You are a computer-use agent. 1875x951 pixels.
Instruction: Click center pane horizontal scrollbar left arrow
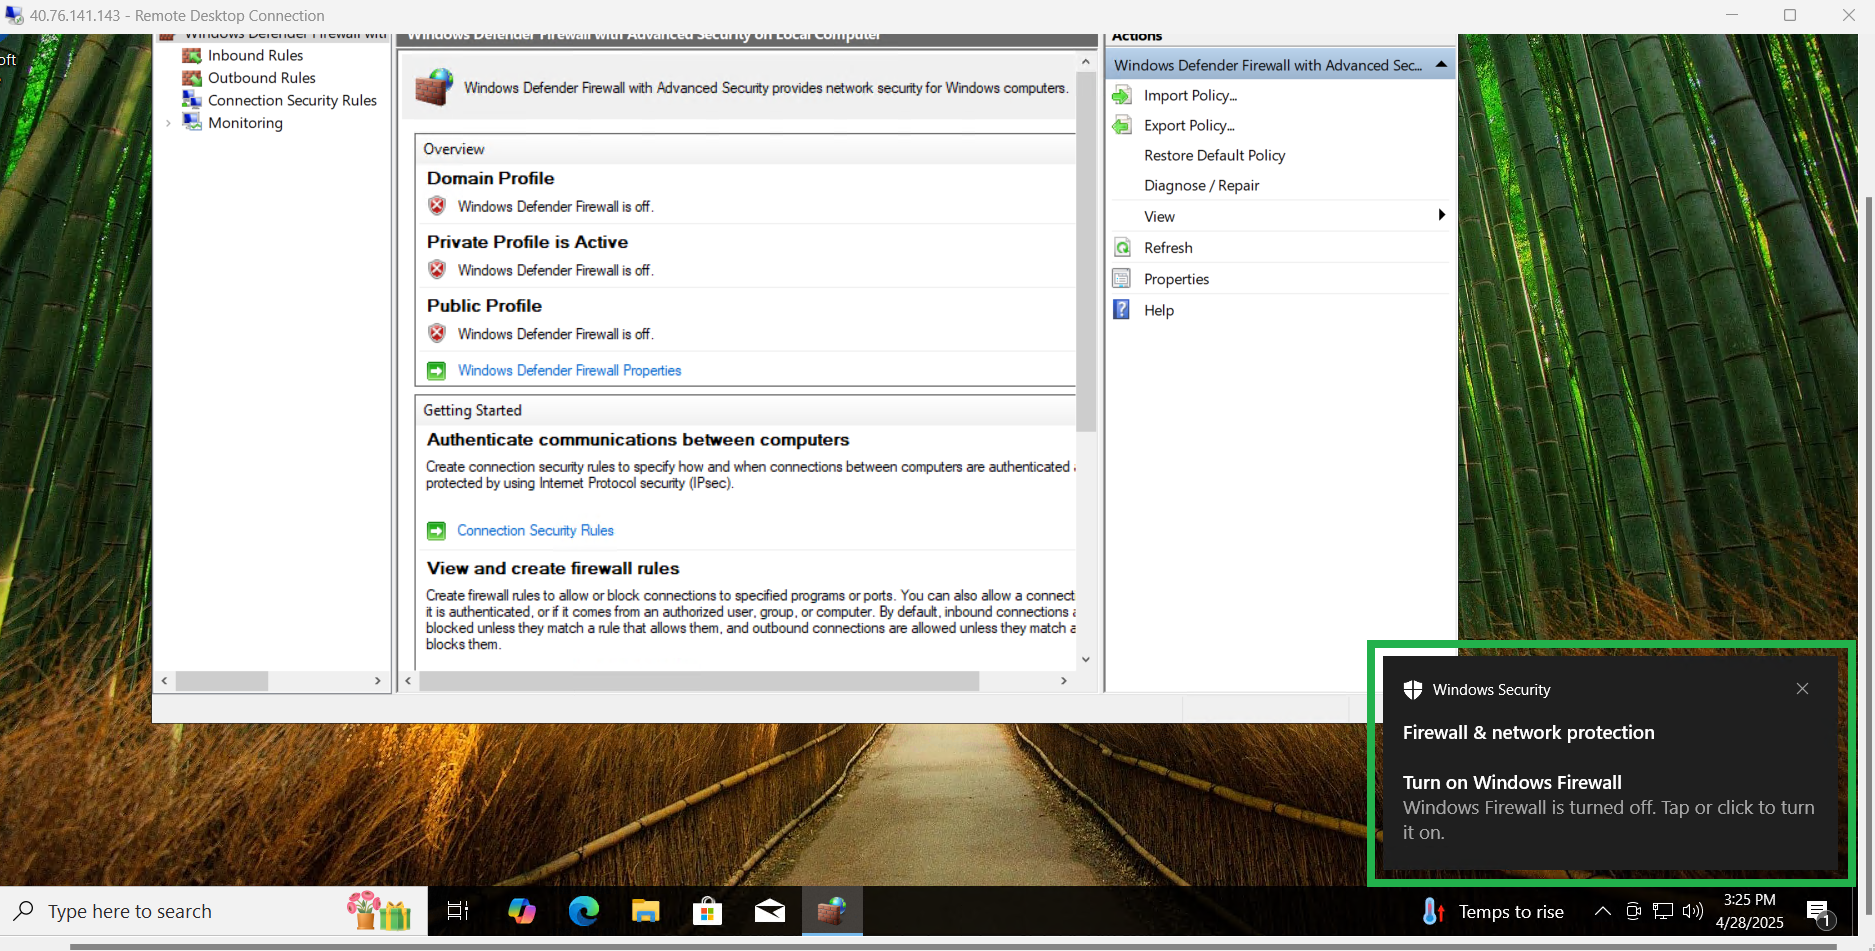(408, 681)
